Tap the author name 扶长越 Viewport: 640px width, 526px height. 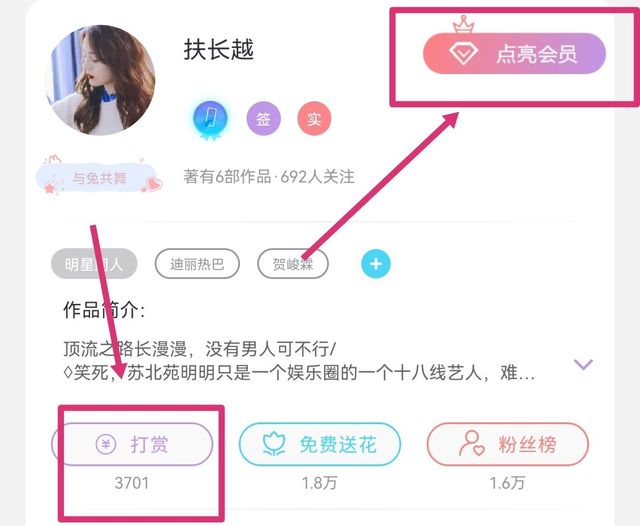[219, 50]
